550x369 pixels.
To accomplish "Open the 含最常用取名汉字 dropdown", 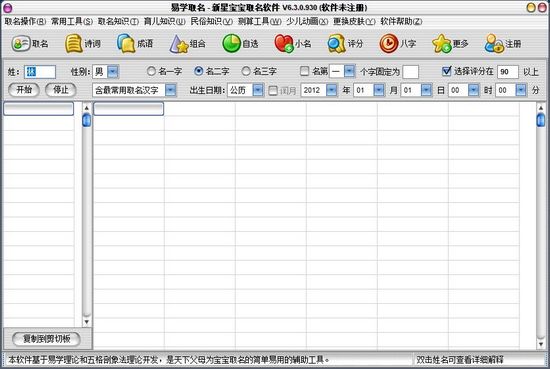I will [170, 90].
